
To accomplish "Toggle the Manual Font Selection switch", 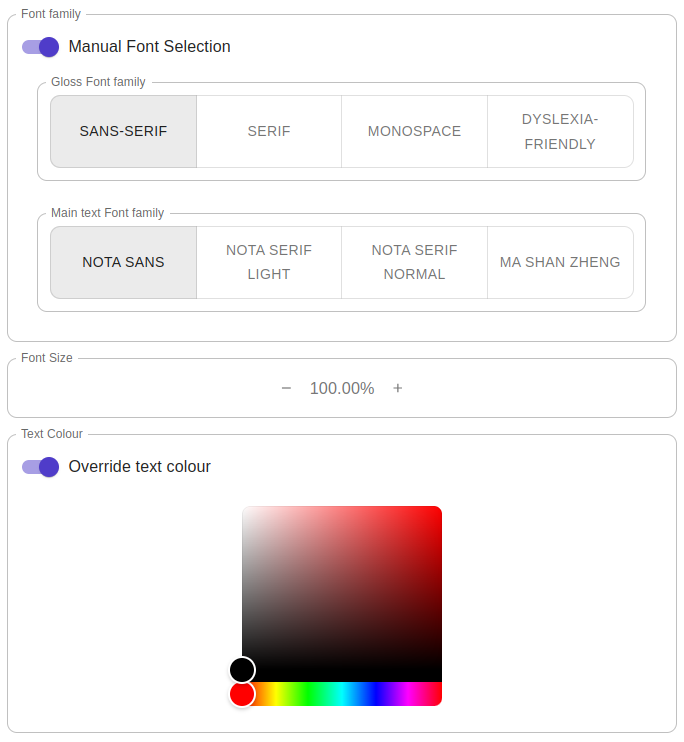I will click(40, 47).
